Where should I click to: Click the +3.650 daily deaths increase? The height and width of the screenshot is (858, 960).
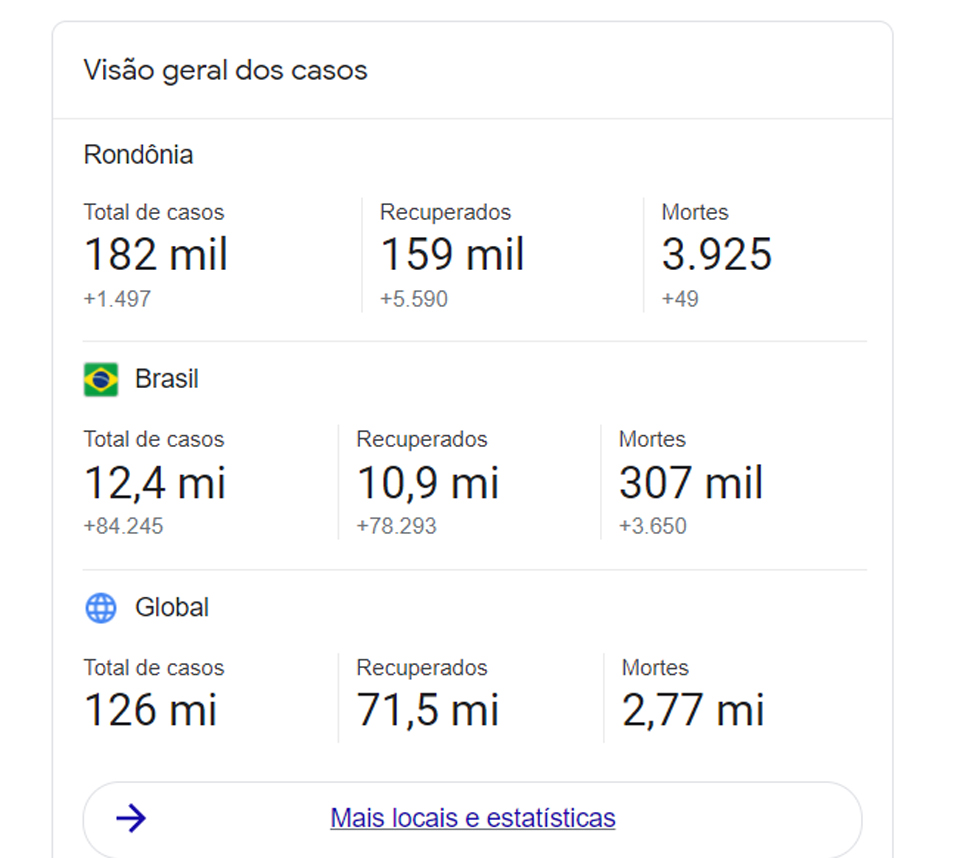[x=652, y=526]
